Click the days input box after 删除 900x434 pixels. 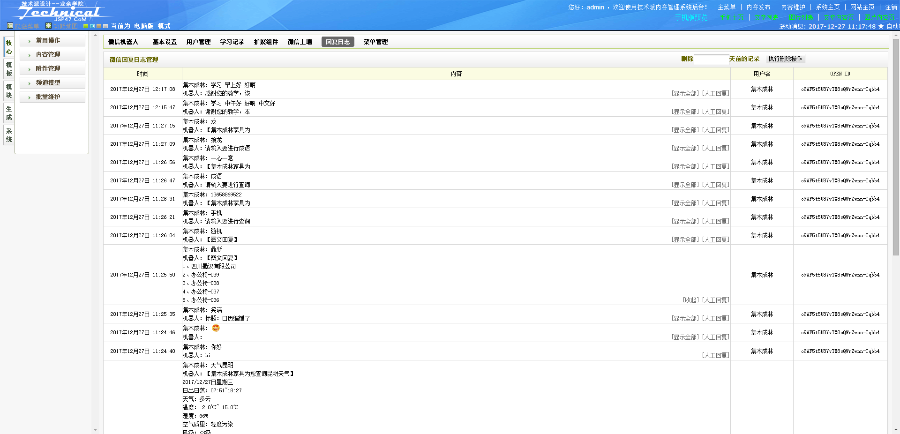(x=710, y=59)
